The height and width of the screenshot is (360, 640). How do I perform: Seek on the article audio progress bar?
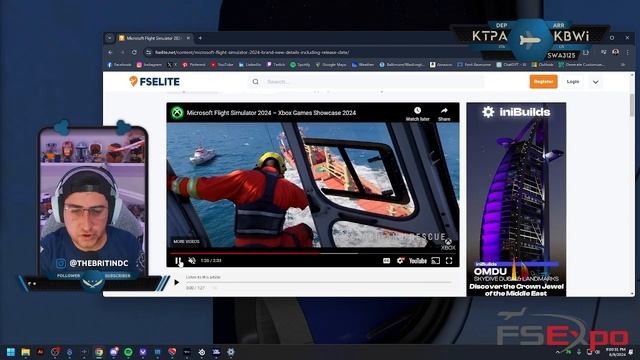pyautogui.click(x=318, y=282)
